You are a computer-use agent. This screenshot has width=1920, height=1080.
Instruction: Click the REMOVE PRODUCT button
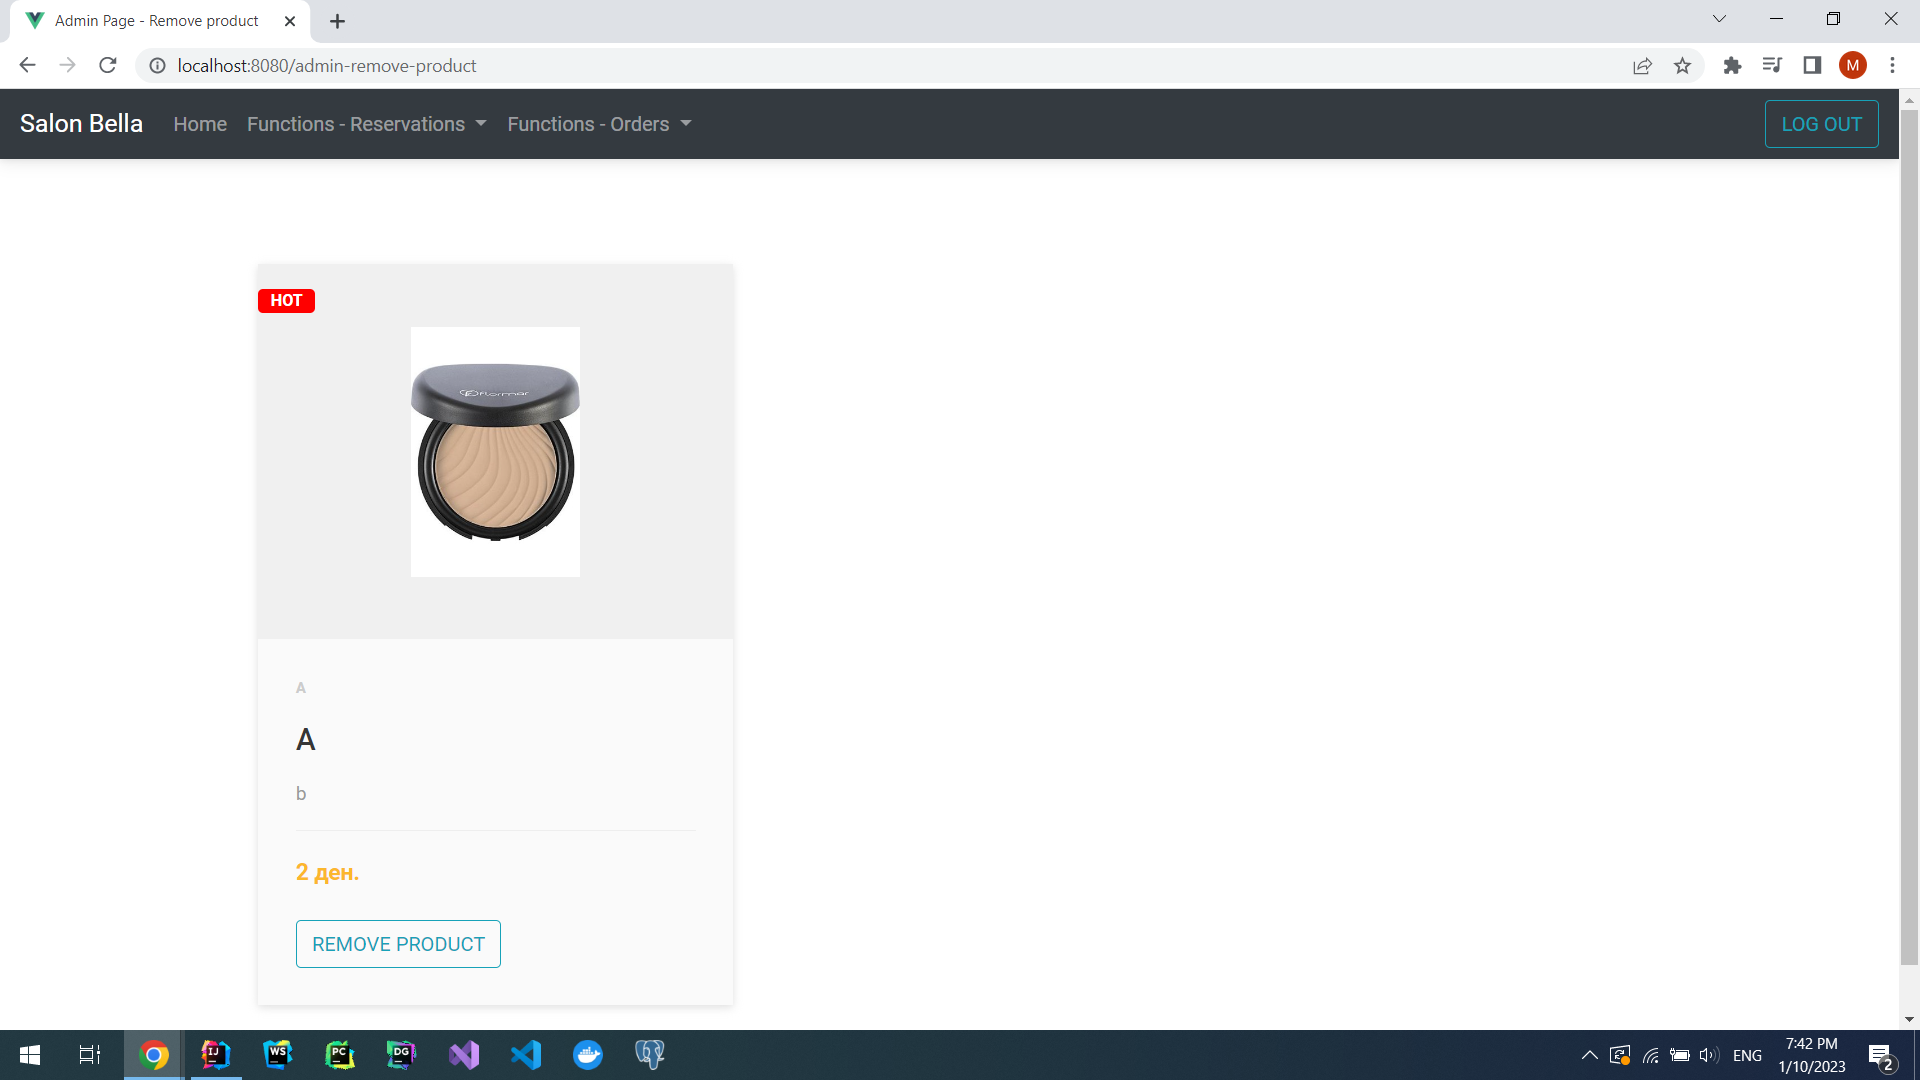[398, 944]
